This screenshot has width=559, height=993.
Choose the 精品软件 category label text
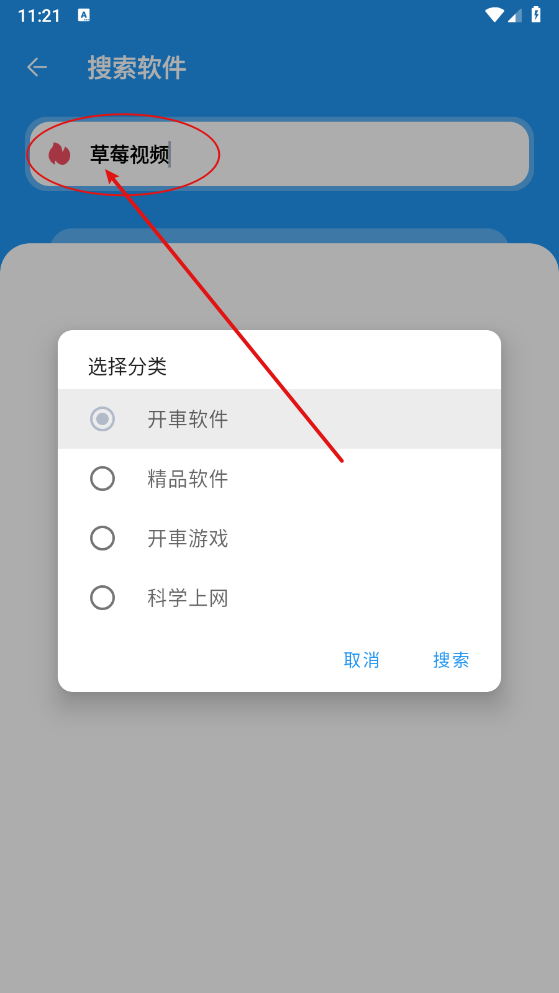pyautogui.click(x=188, y=479)
